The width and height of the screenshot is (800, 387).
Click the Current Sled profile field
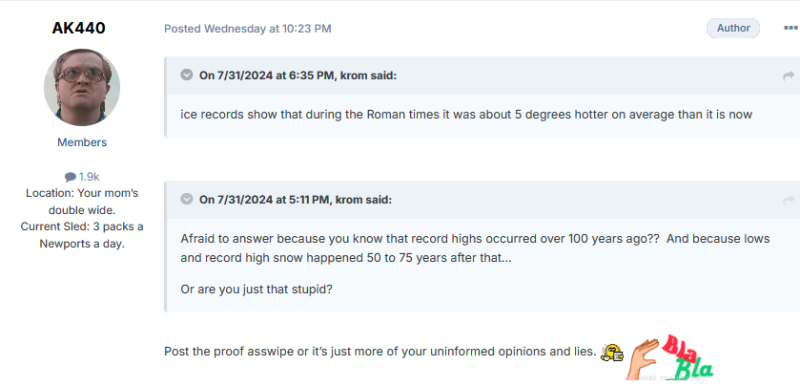pos(82,235)
